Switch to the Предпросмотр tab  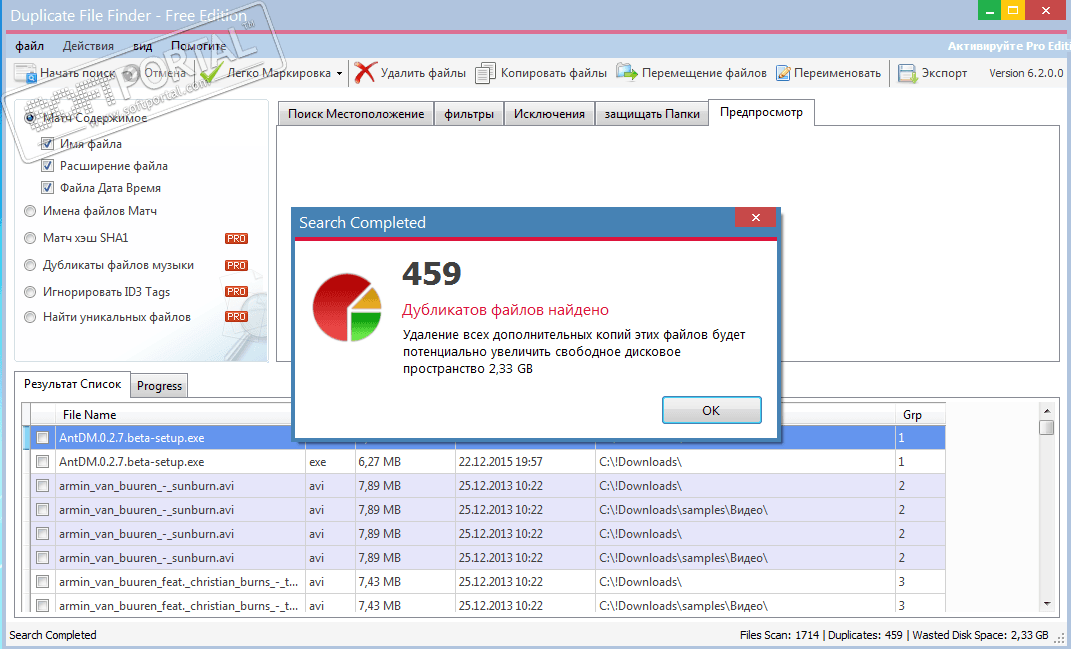point(761,112)
